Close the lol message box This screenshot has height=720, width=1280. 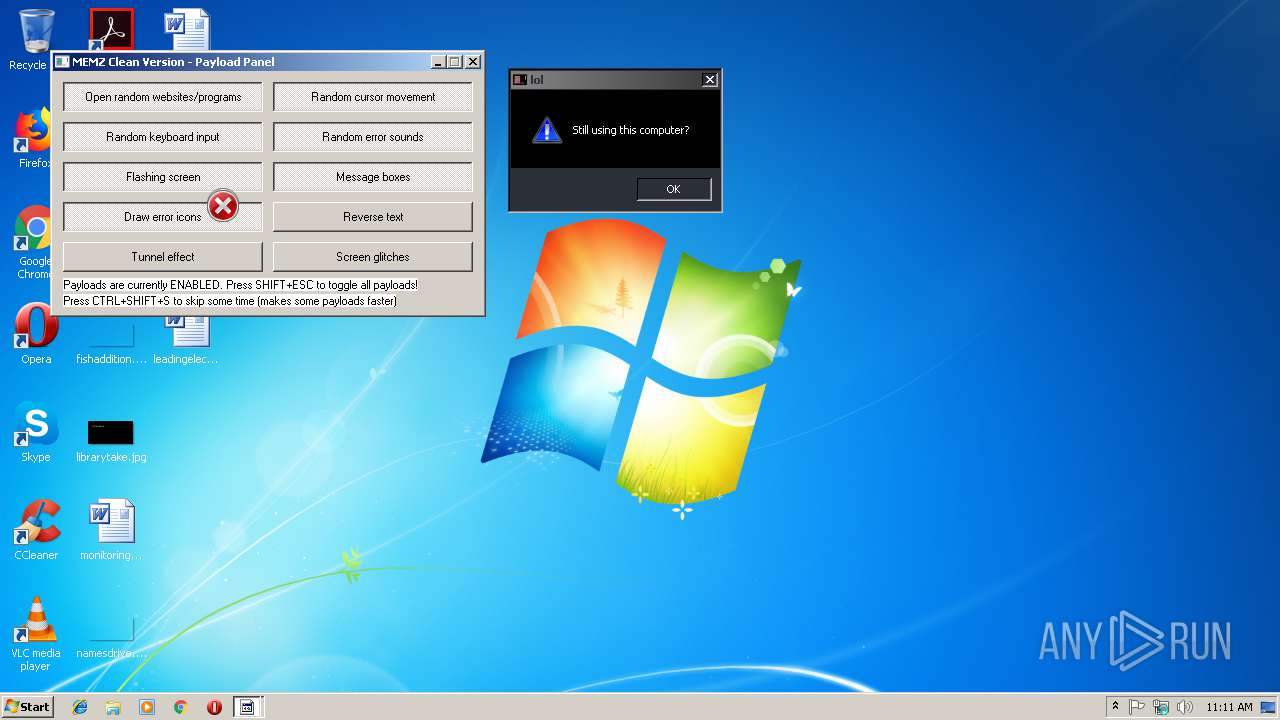pyautogui.click(x=710, y=80)
